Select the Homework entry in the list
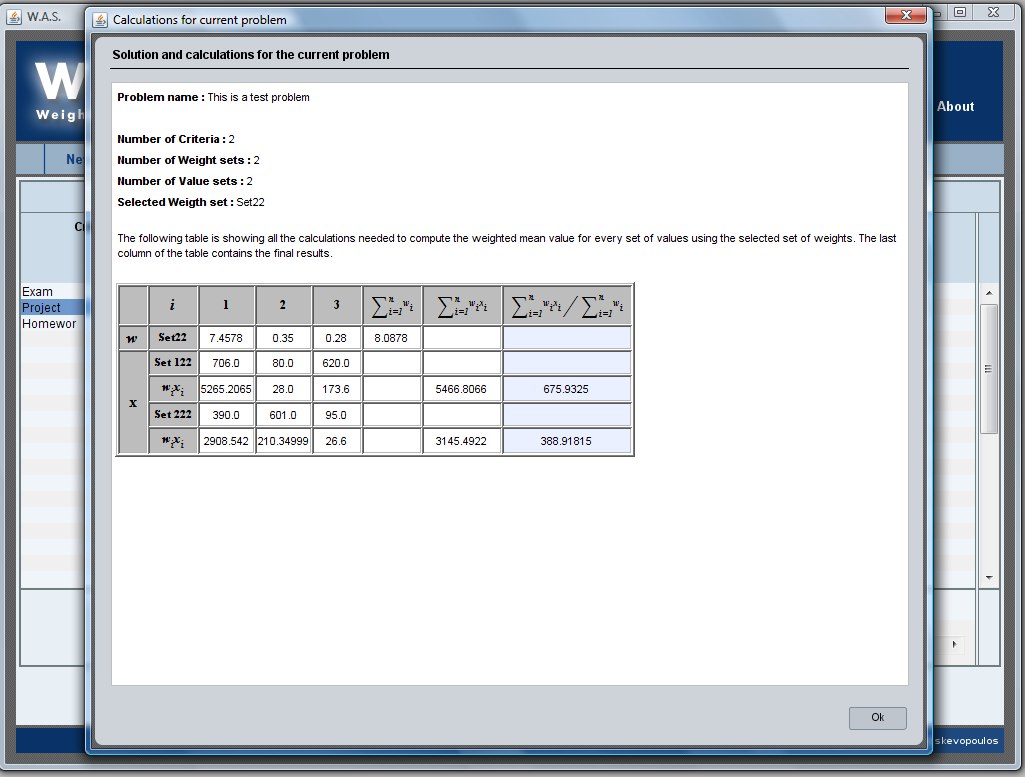This screenshot has width=1025, height=777. tap(50, 324)
